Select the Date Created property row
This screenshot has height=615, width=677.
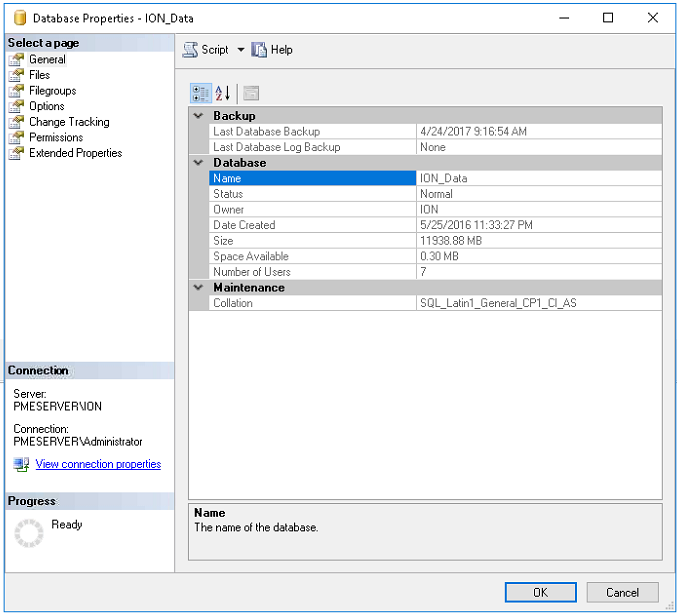[x=435, y=225]
